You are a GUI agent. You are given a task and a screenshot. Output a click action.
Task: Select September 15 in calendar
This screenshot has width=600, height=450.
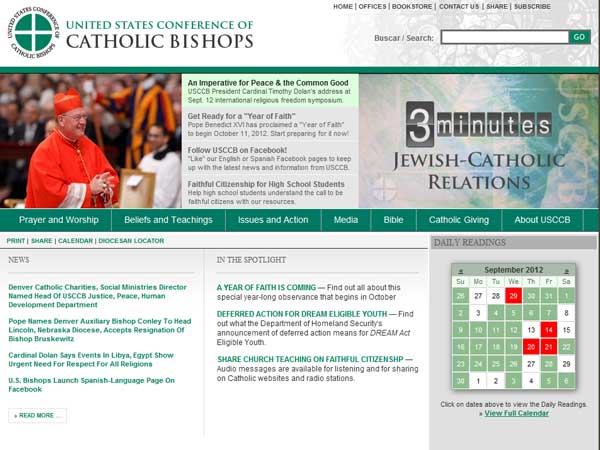coord(566,330)
